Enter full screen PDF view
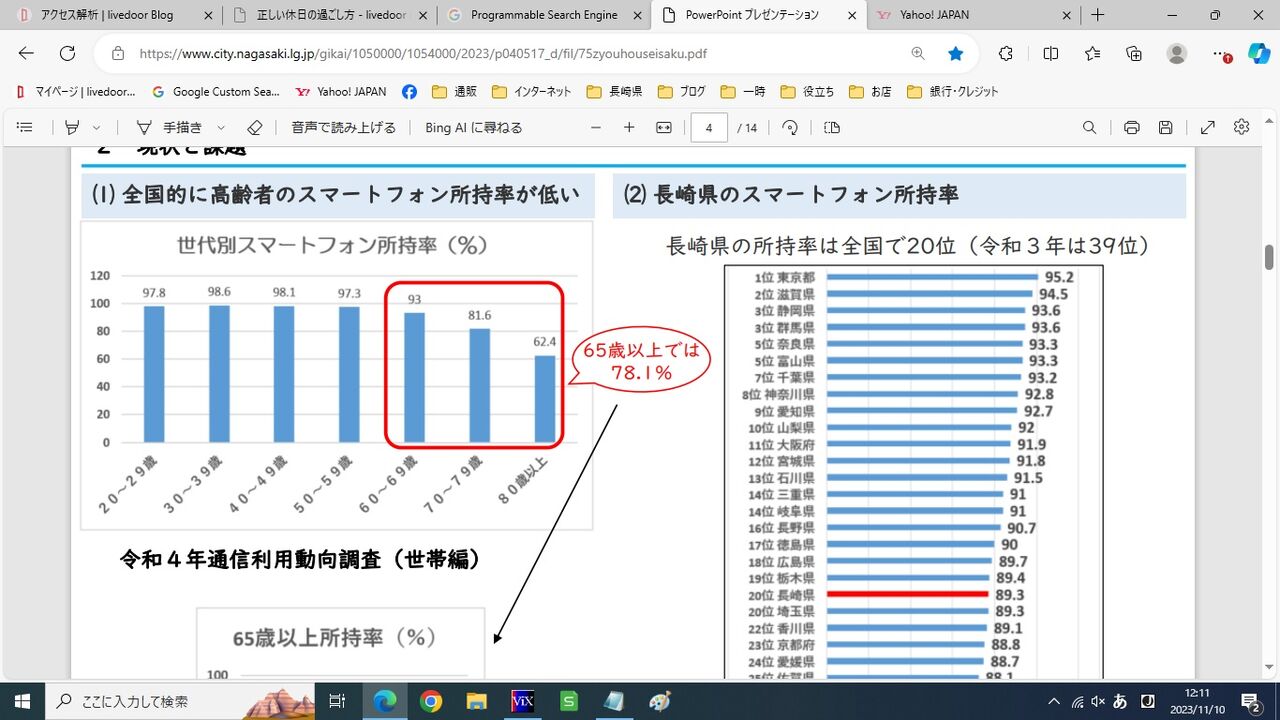 [1208, 127]
